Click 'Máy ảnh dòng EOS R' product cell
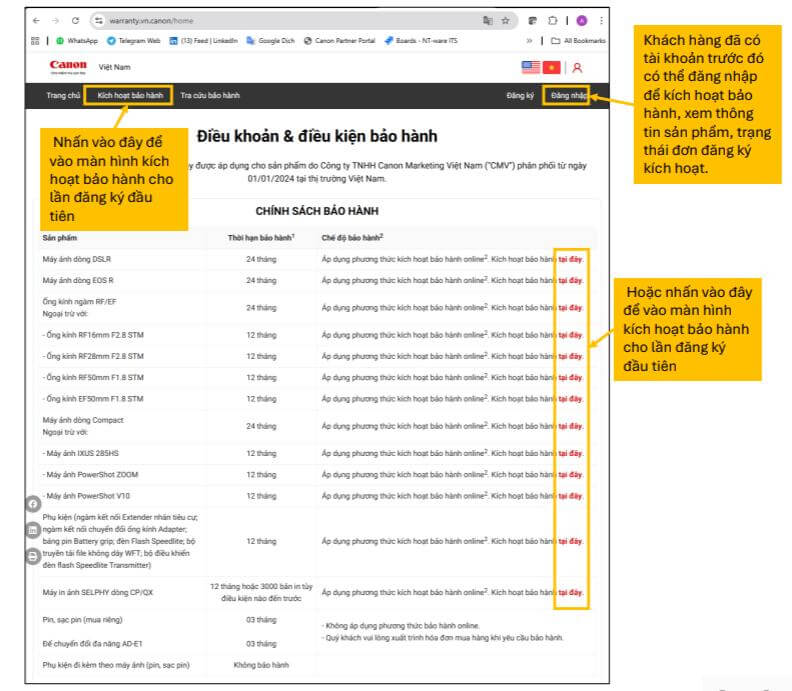 pyautogui.click(x=78, y=280)
